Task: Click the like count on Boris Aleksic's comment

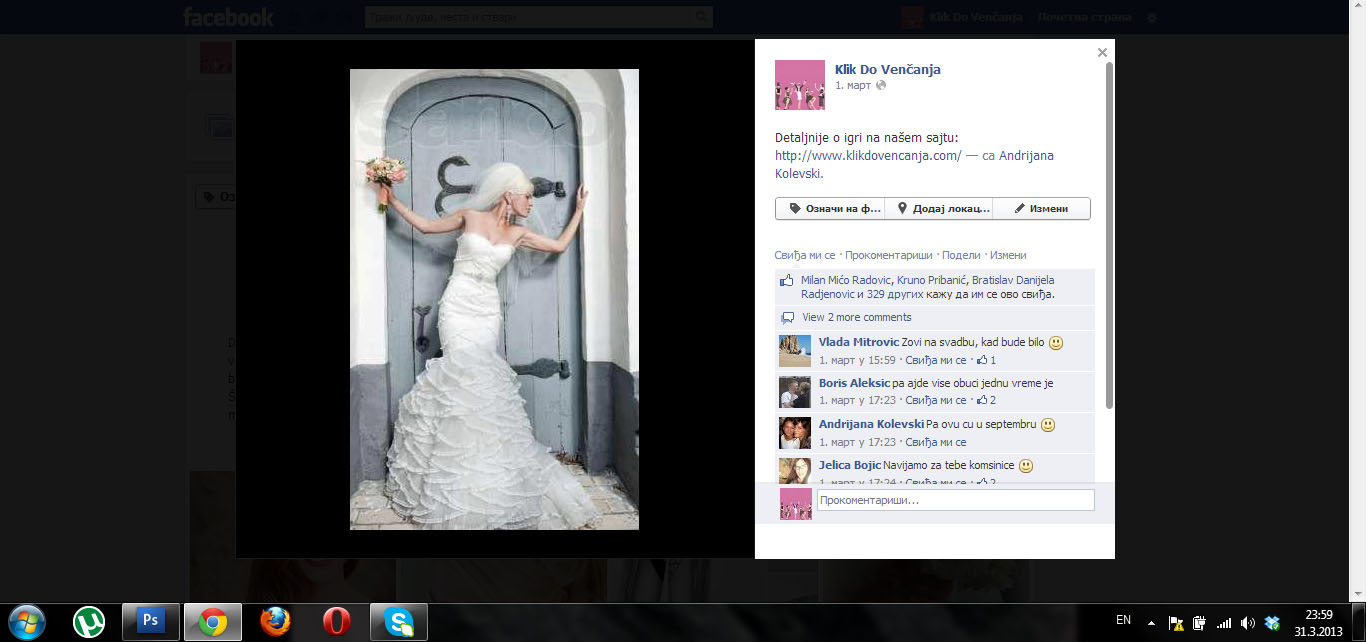Action: 986,400
